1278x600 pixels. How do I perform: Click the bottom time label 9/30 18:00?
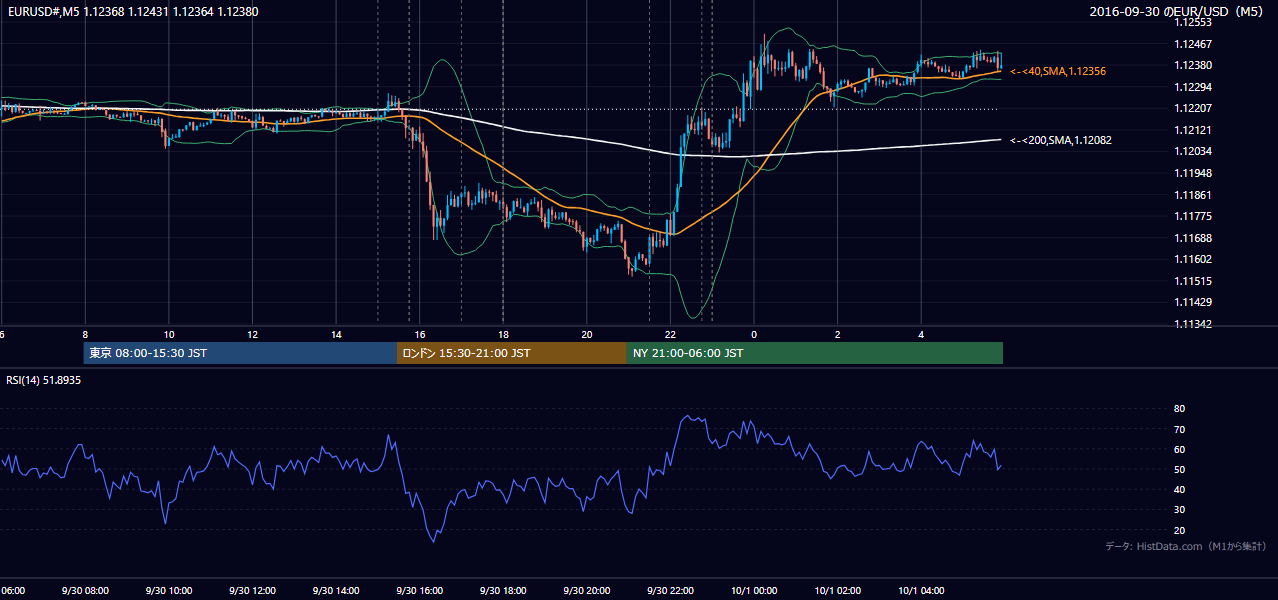tap(503, 591)
